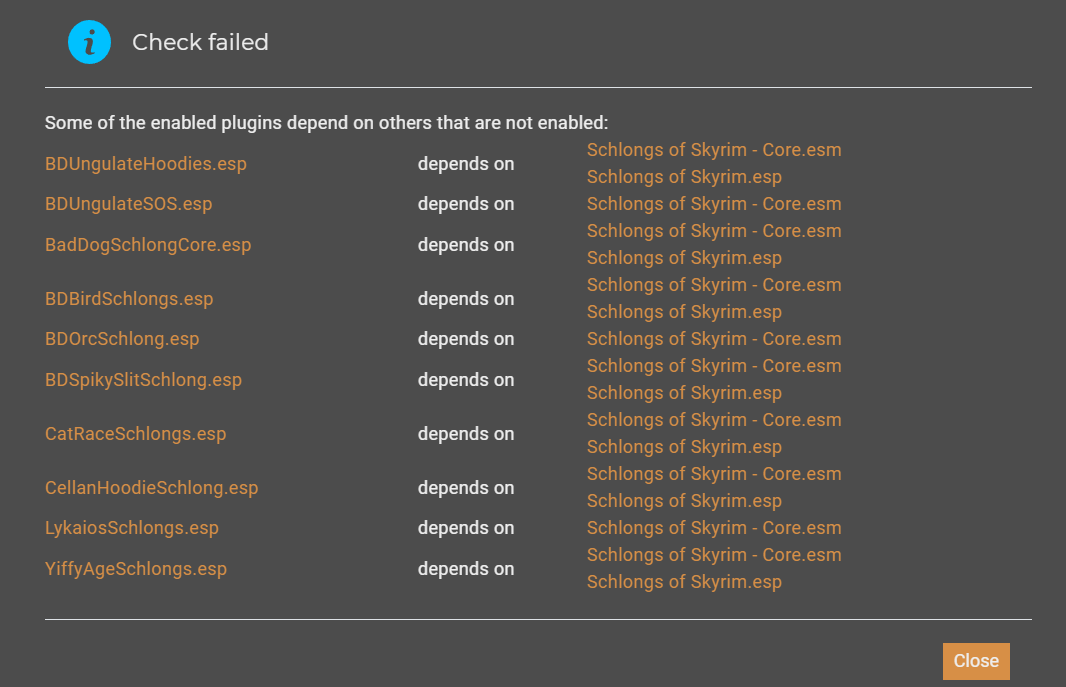Open the LykaiosSchlongs.esp plugin link

click(x=132, y=528)
